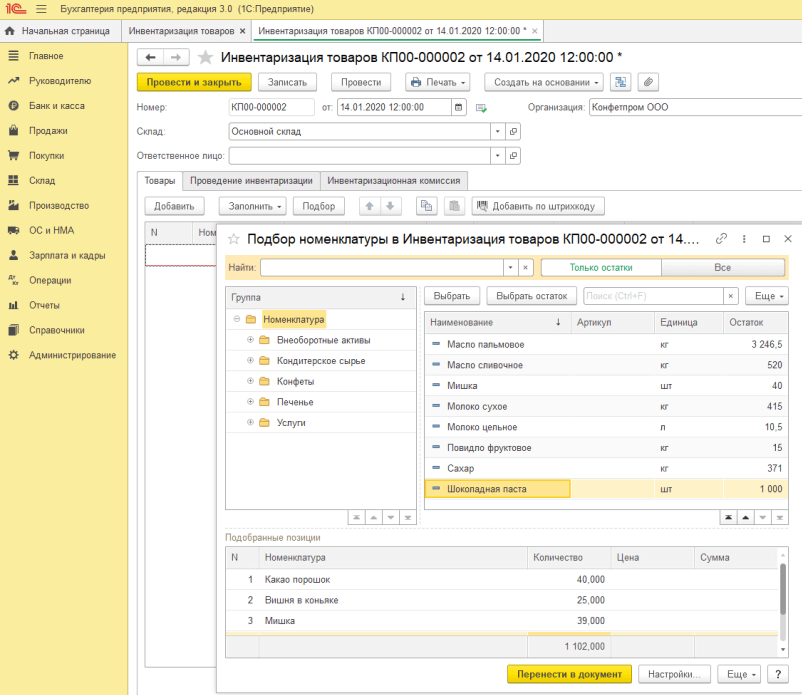Expand the Кондитерское сырье group

pyautogui.click(x=250, y=361)
